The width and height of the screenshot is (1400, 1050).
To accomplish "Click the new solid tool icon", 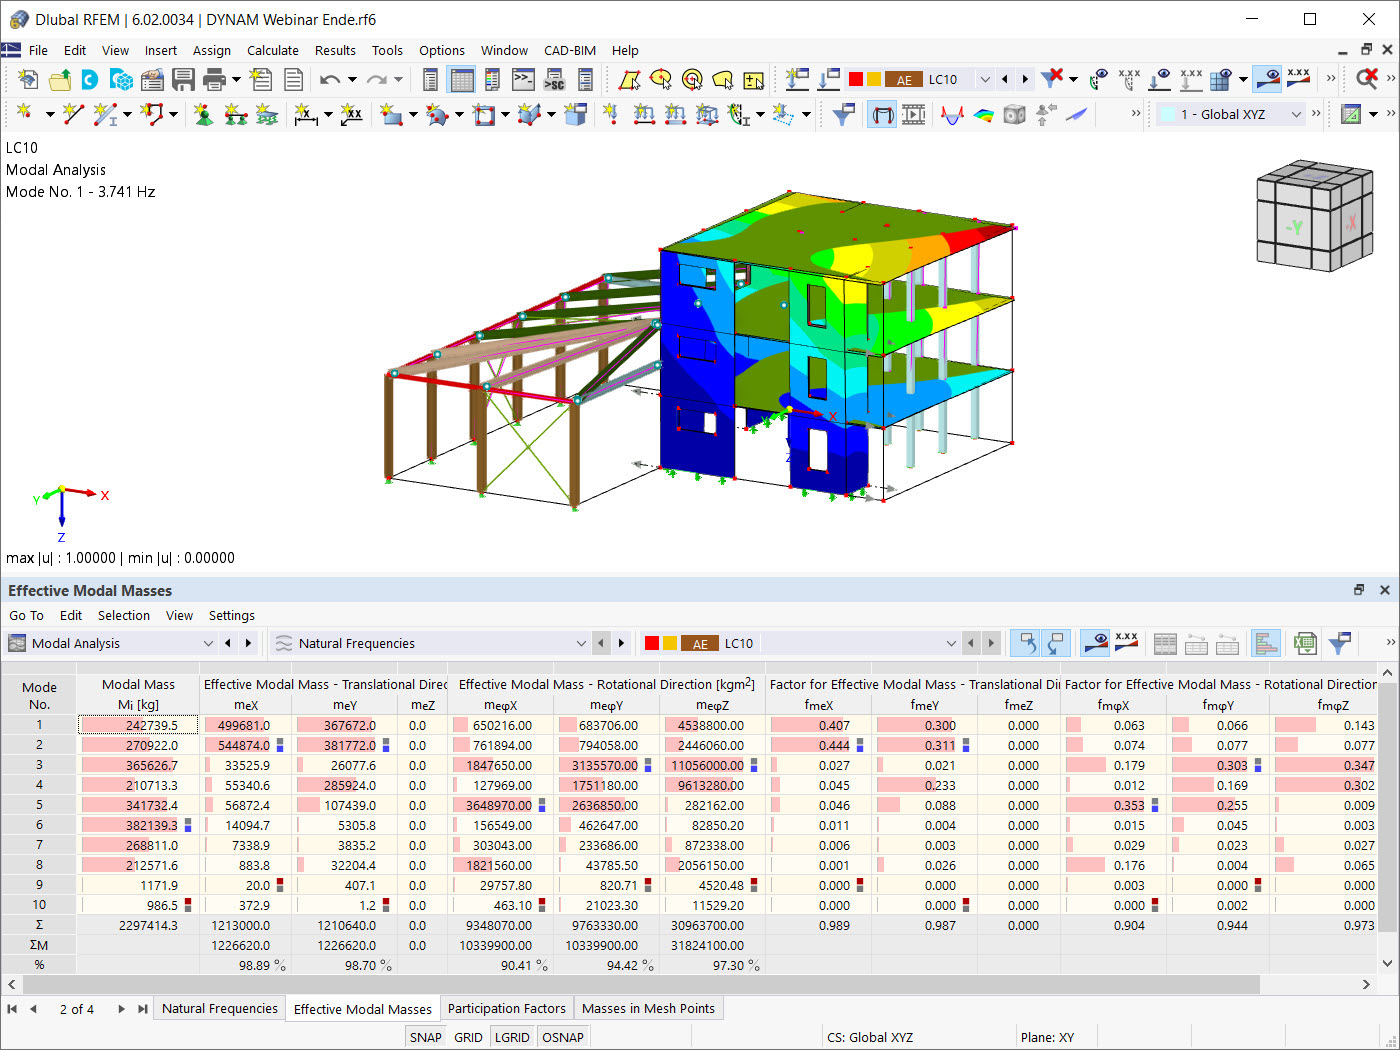I will pyautogui.click(x=530, y=115).
